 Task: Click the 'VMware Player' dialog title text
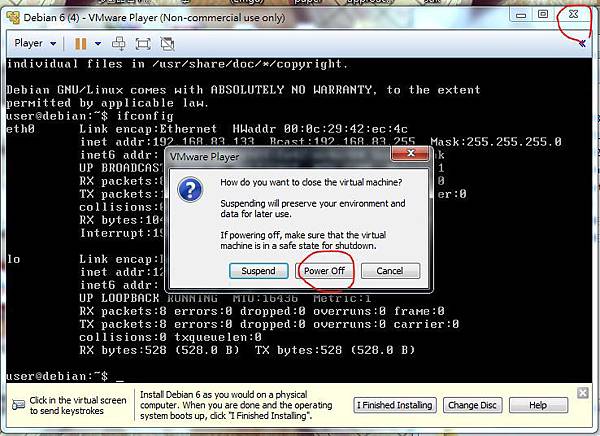click(205, 157)
